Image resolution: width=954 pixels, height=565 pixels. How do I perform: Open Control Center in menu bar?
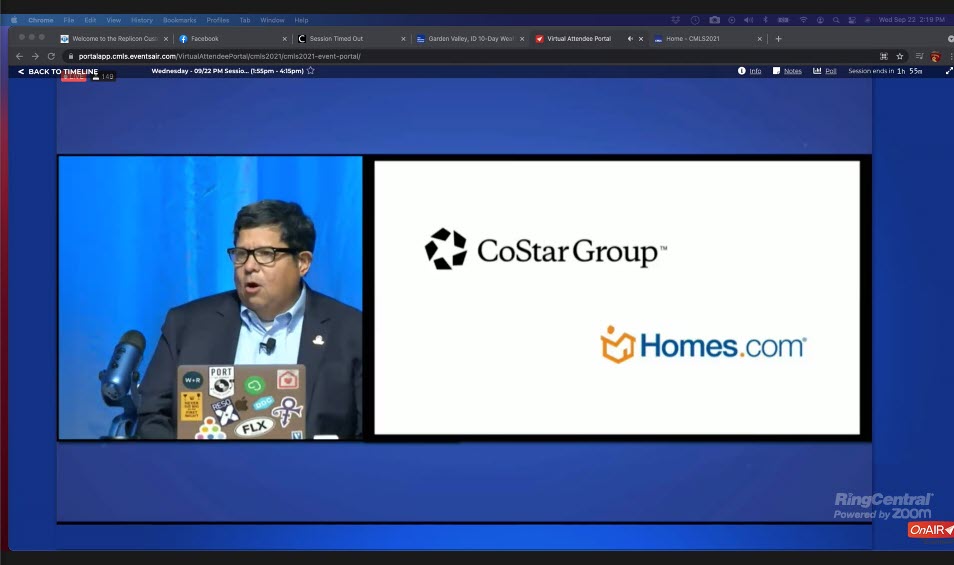852,20
